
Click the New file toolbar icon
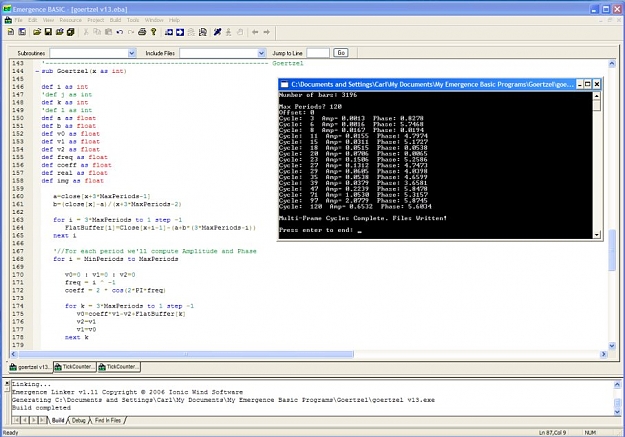click(x=11, y=32)
